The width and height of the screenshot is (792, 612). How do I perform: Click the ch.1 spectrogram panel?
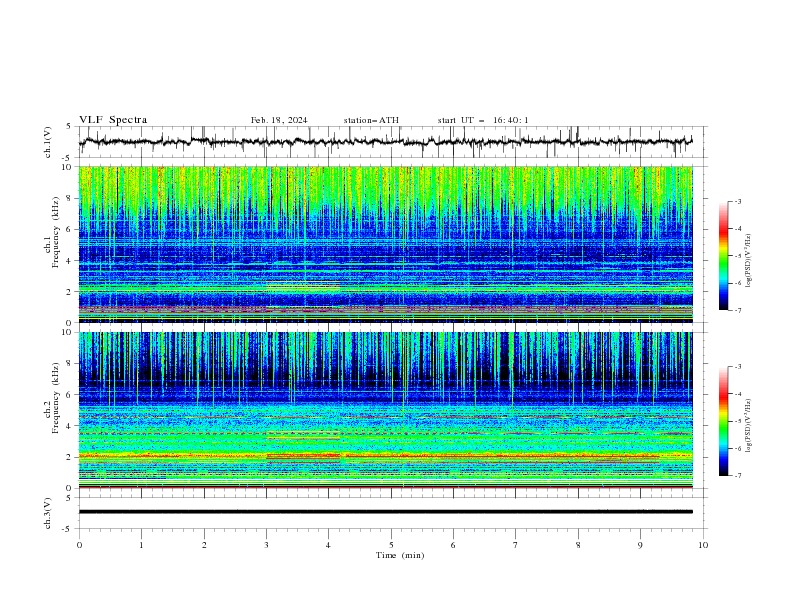click(385, 244)
